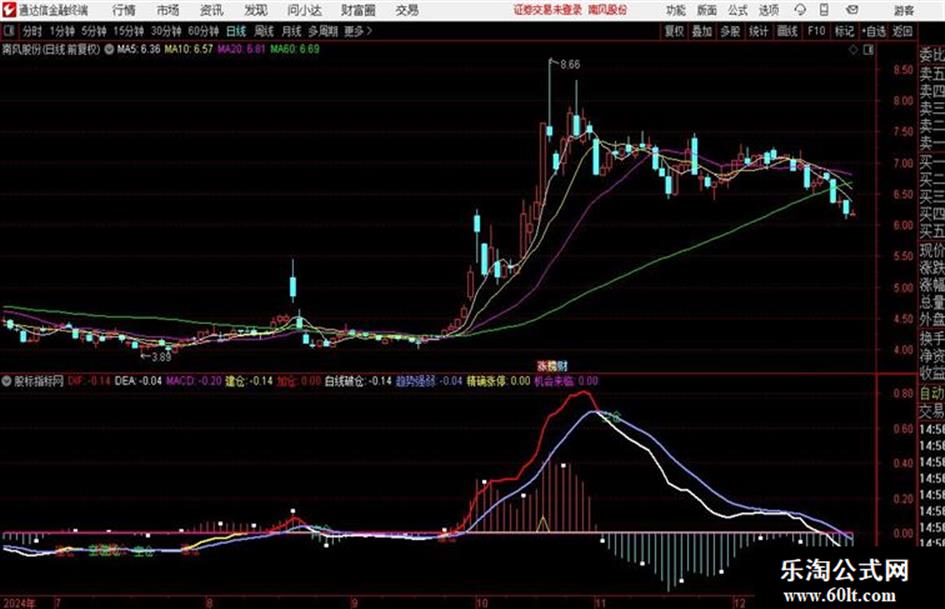Switch to the 分时 period tab

click(x=33, y=31)
